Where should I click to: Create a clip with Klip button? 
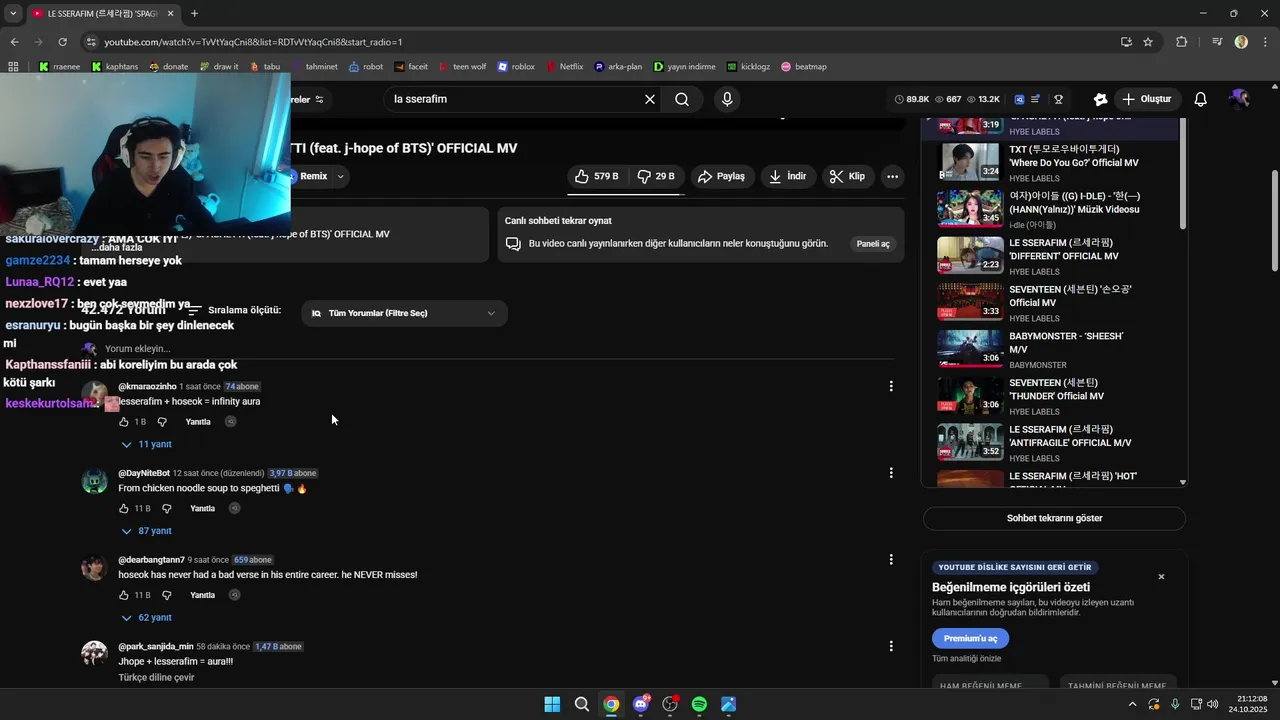(847, 176)
